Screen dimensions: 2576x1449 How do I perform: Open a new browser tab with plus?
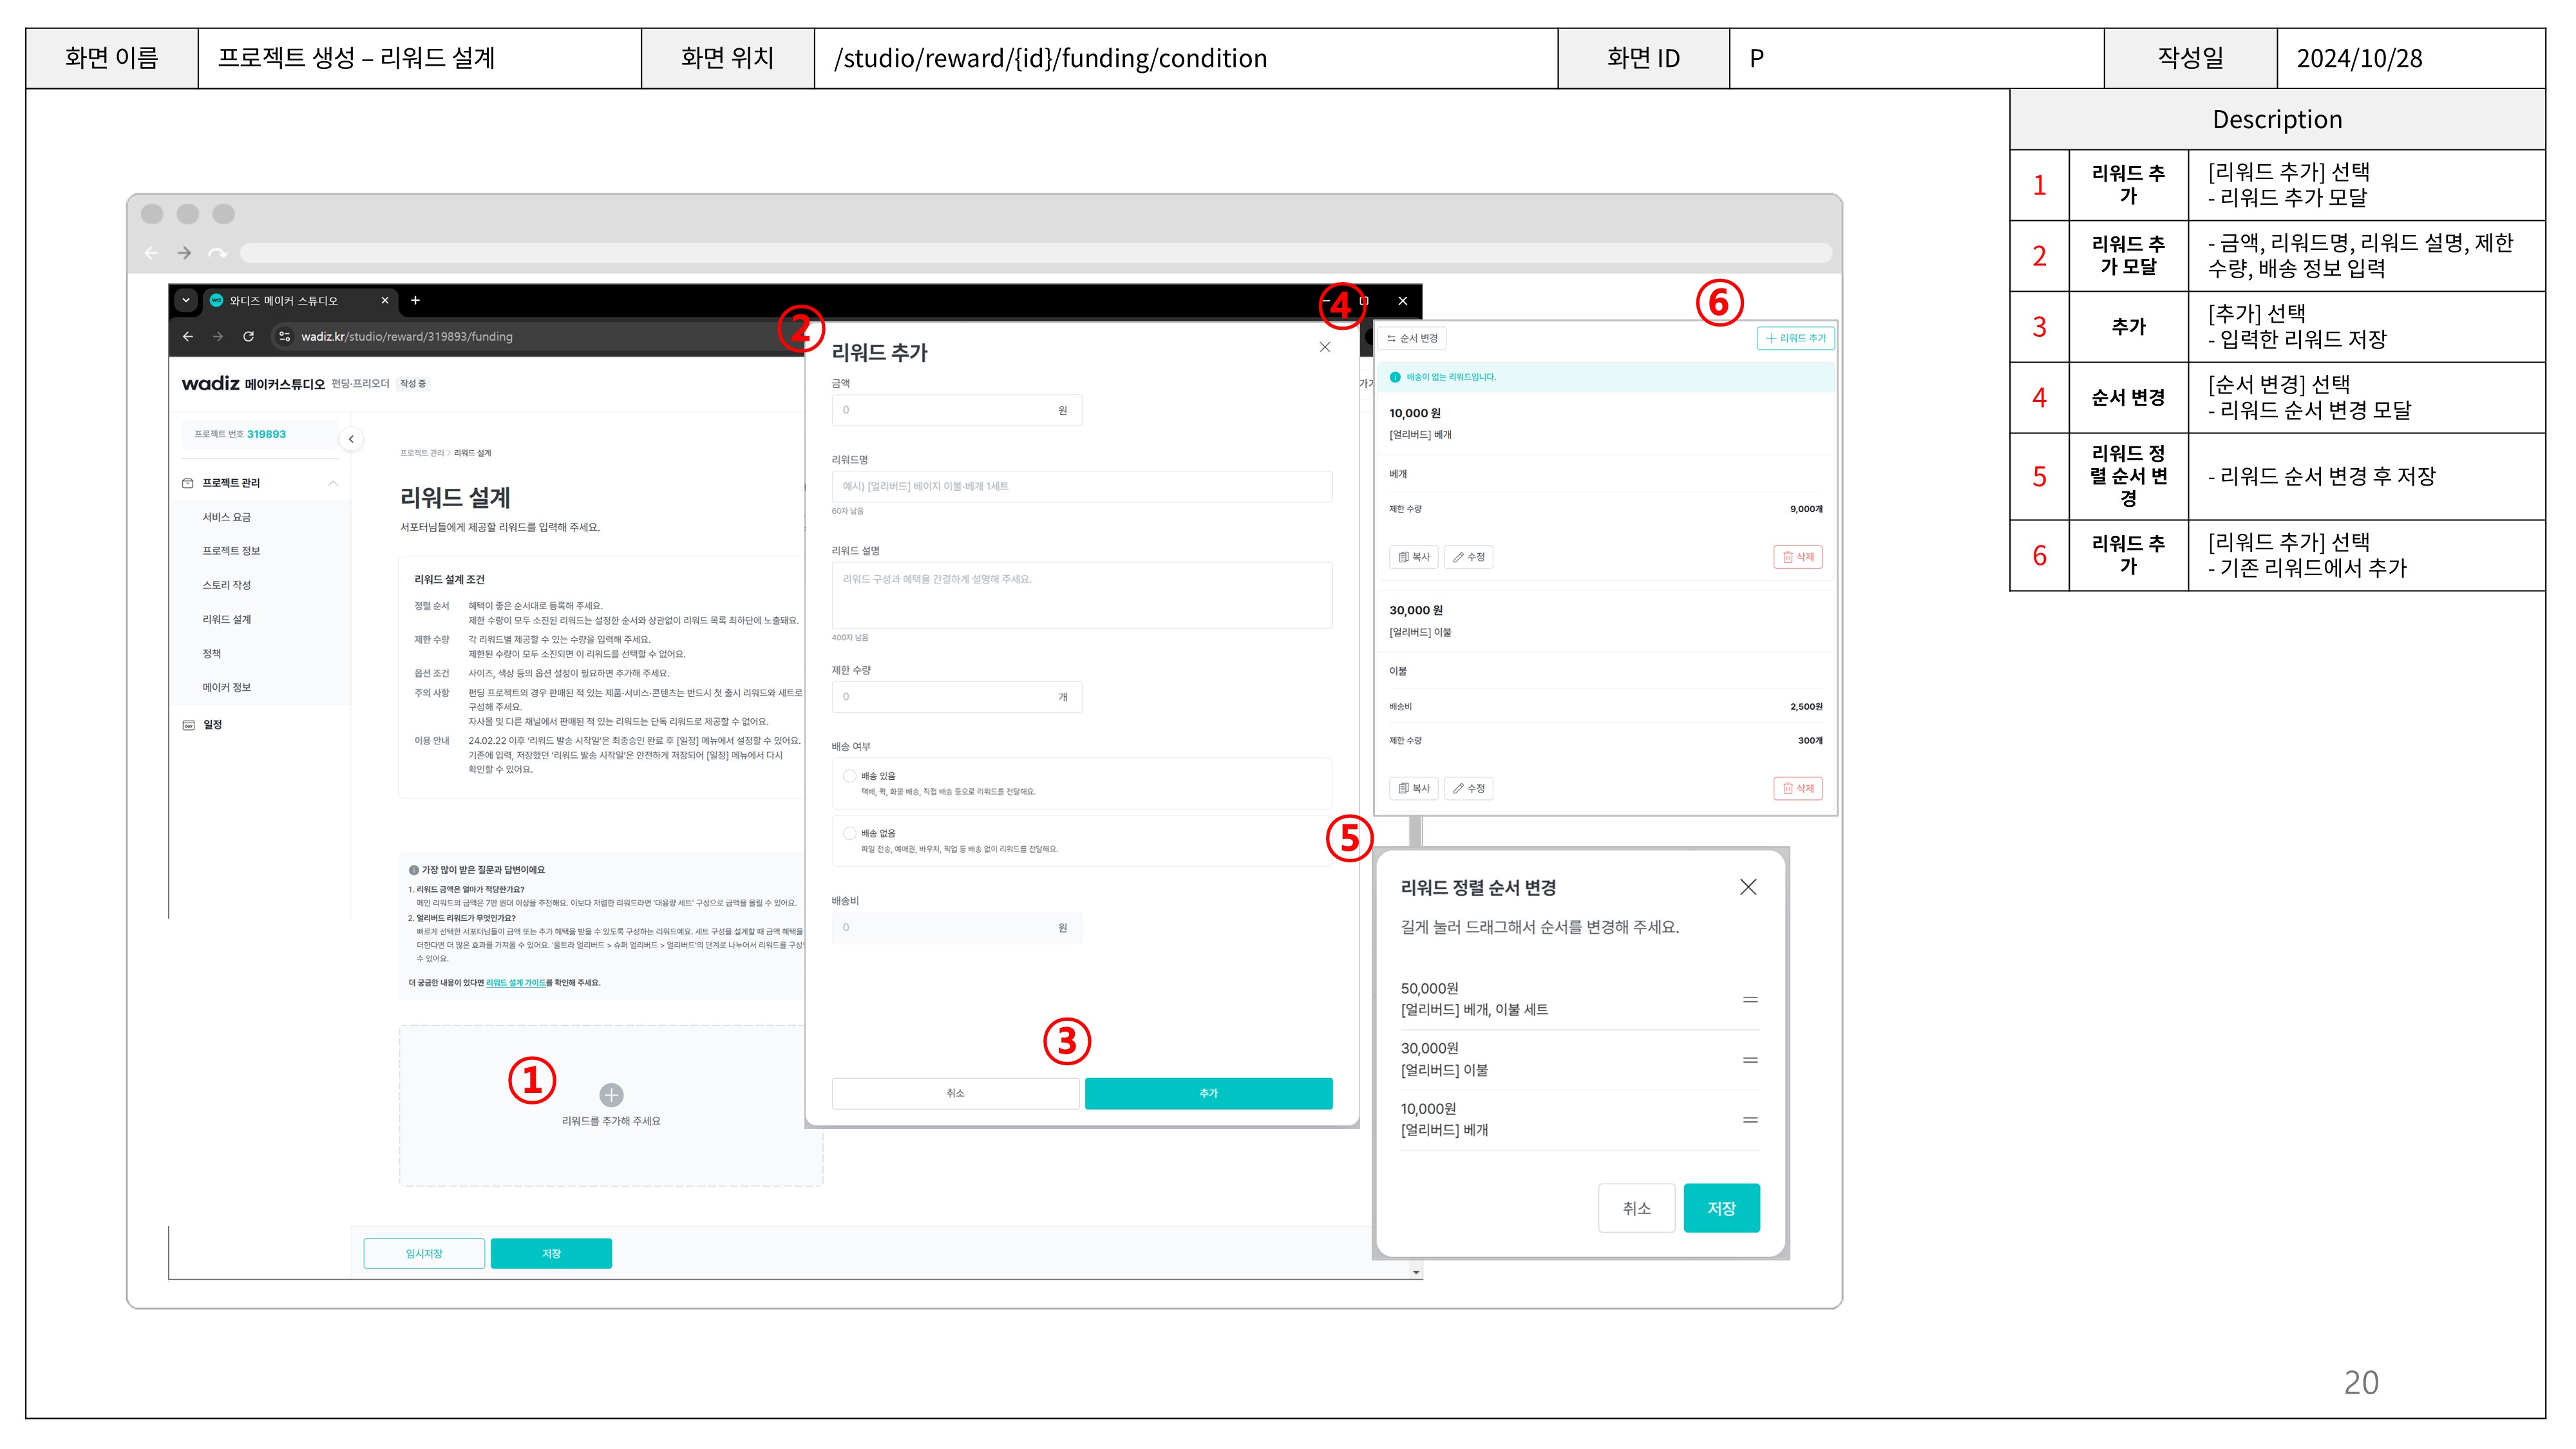click(x=415, y=300)
